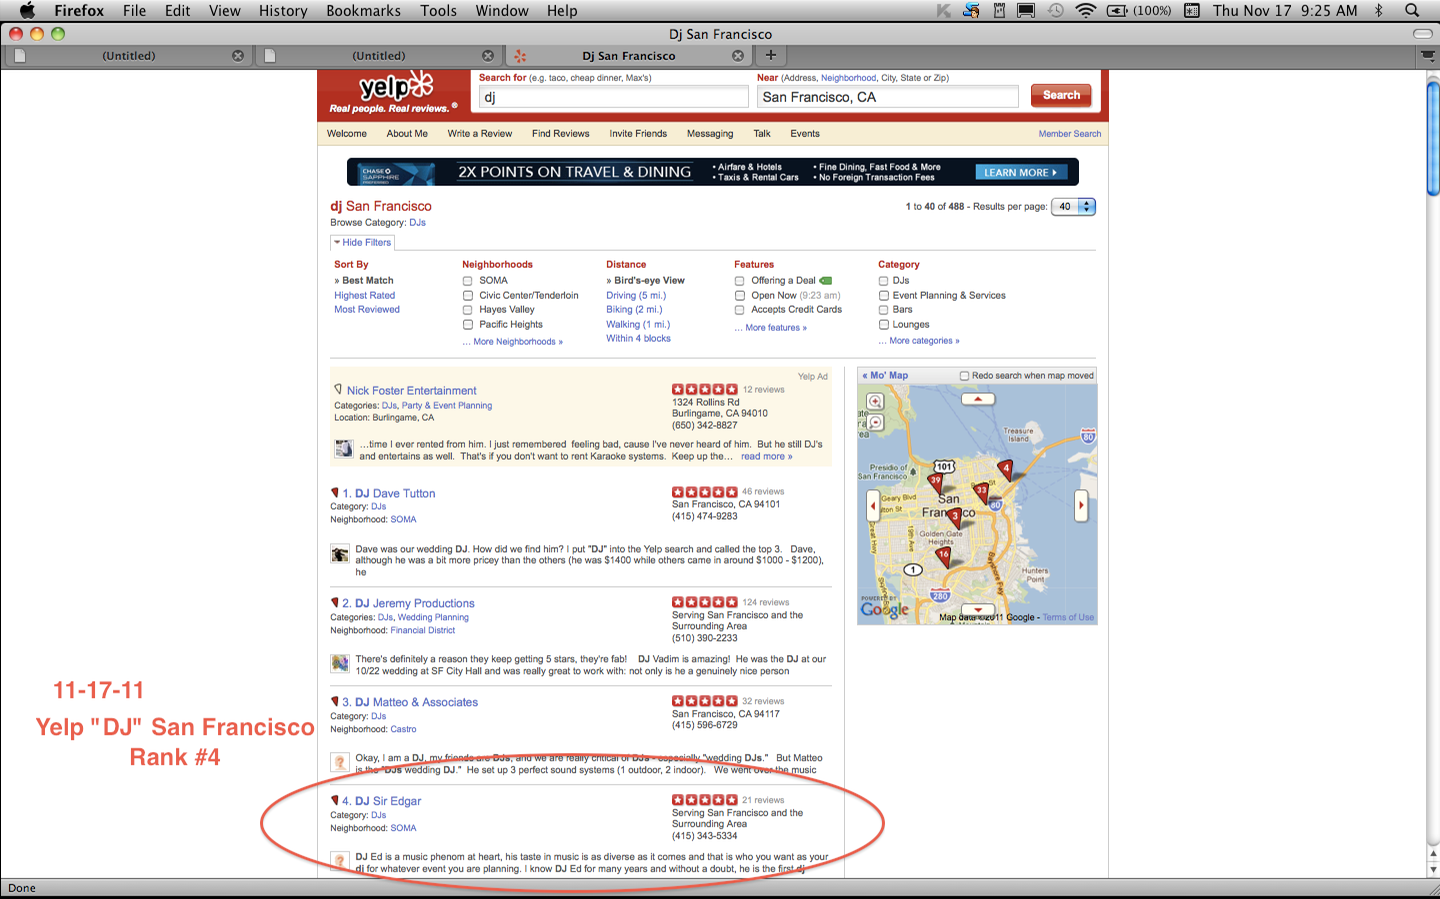Image resolution: width=1440 pixels, height=899 pixels.
Task: Click the page vertical scrollbar thumb
Action: pos(1433,140)
